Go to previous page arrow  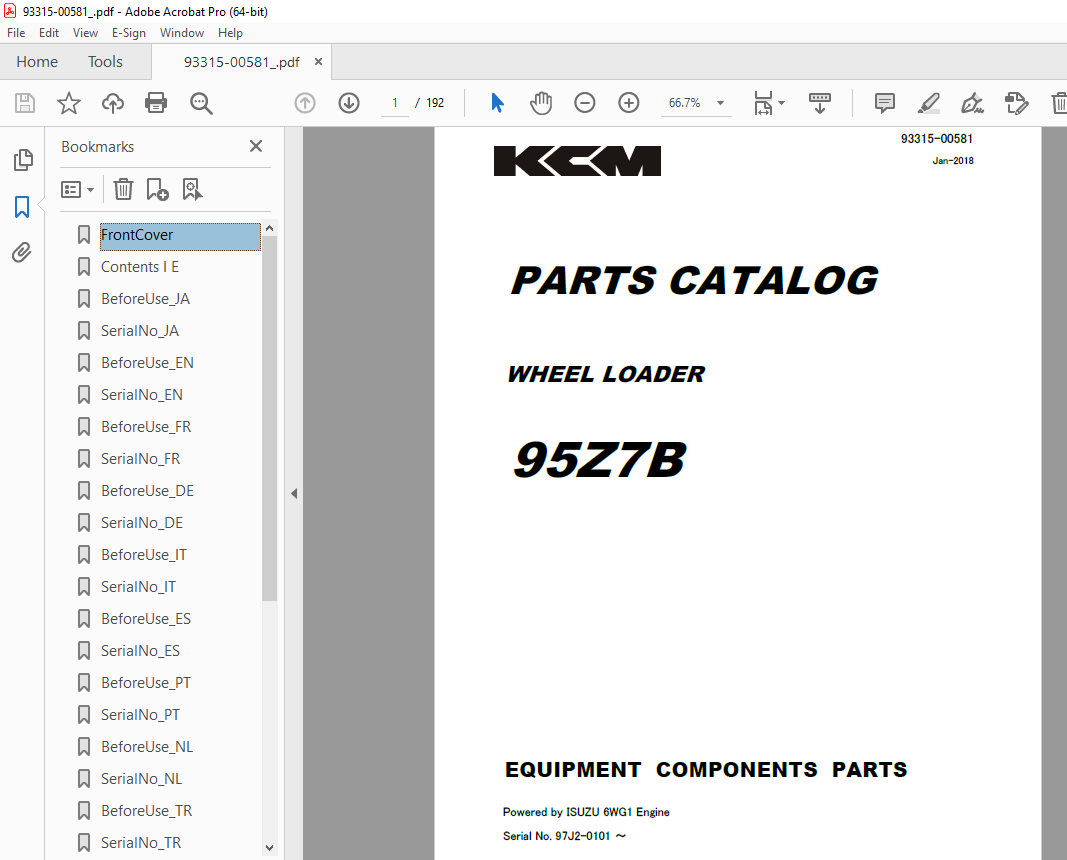(x=305, y=103)
